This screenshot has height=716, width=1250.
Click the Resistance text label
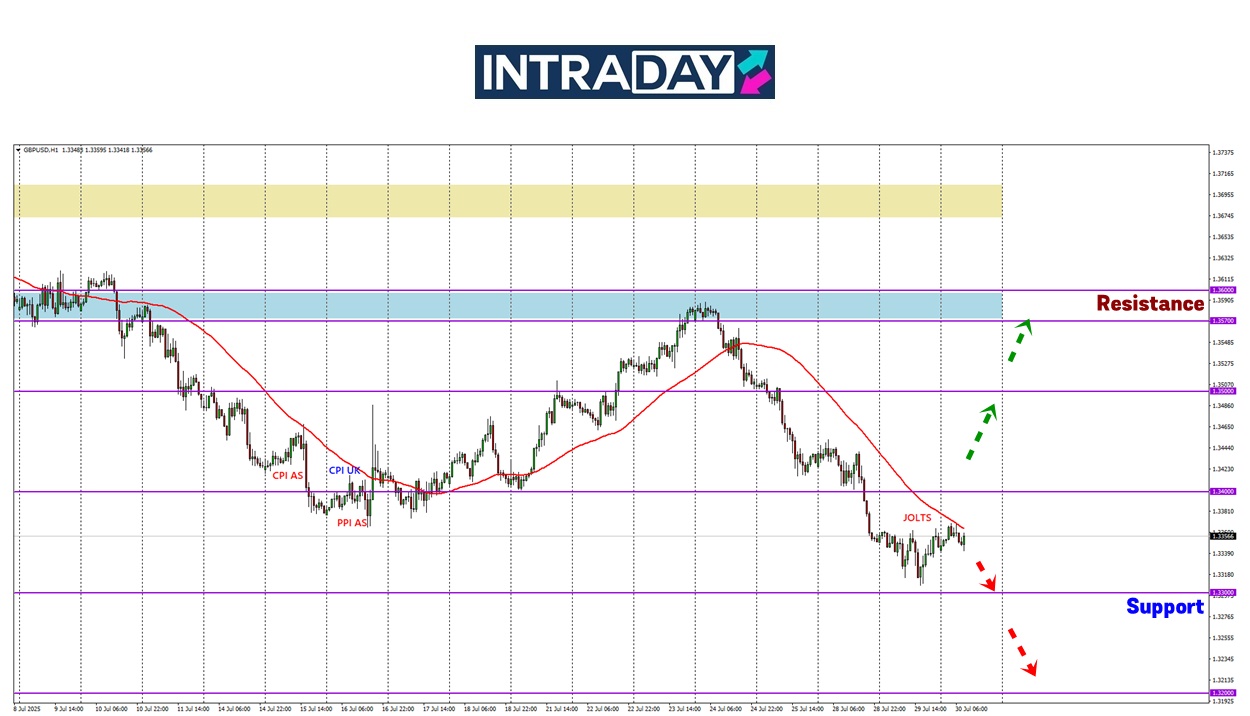click(x=1149, y=304)
